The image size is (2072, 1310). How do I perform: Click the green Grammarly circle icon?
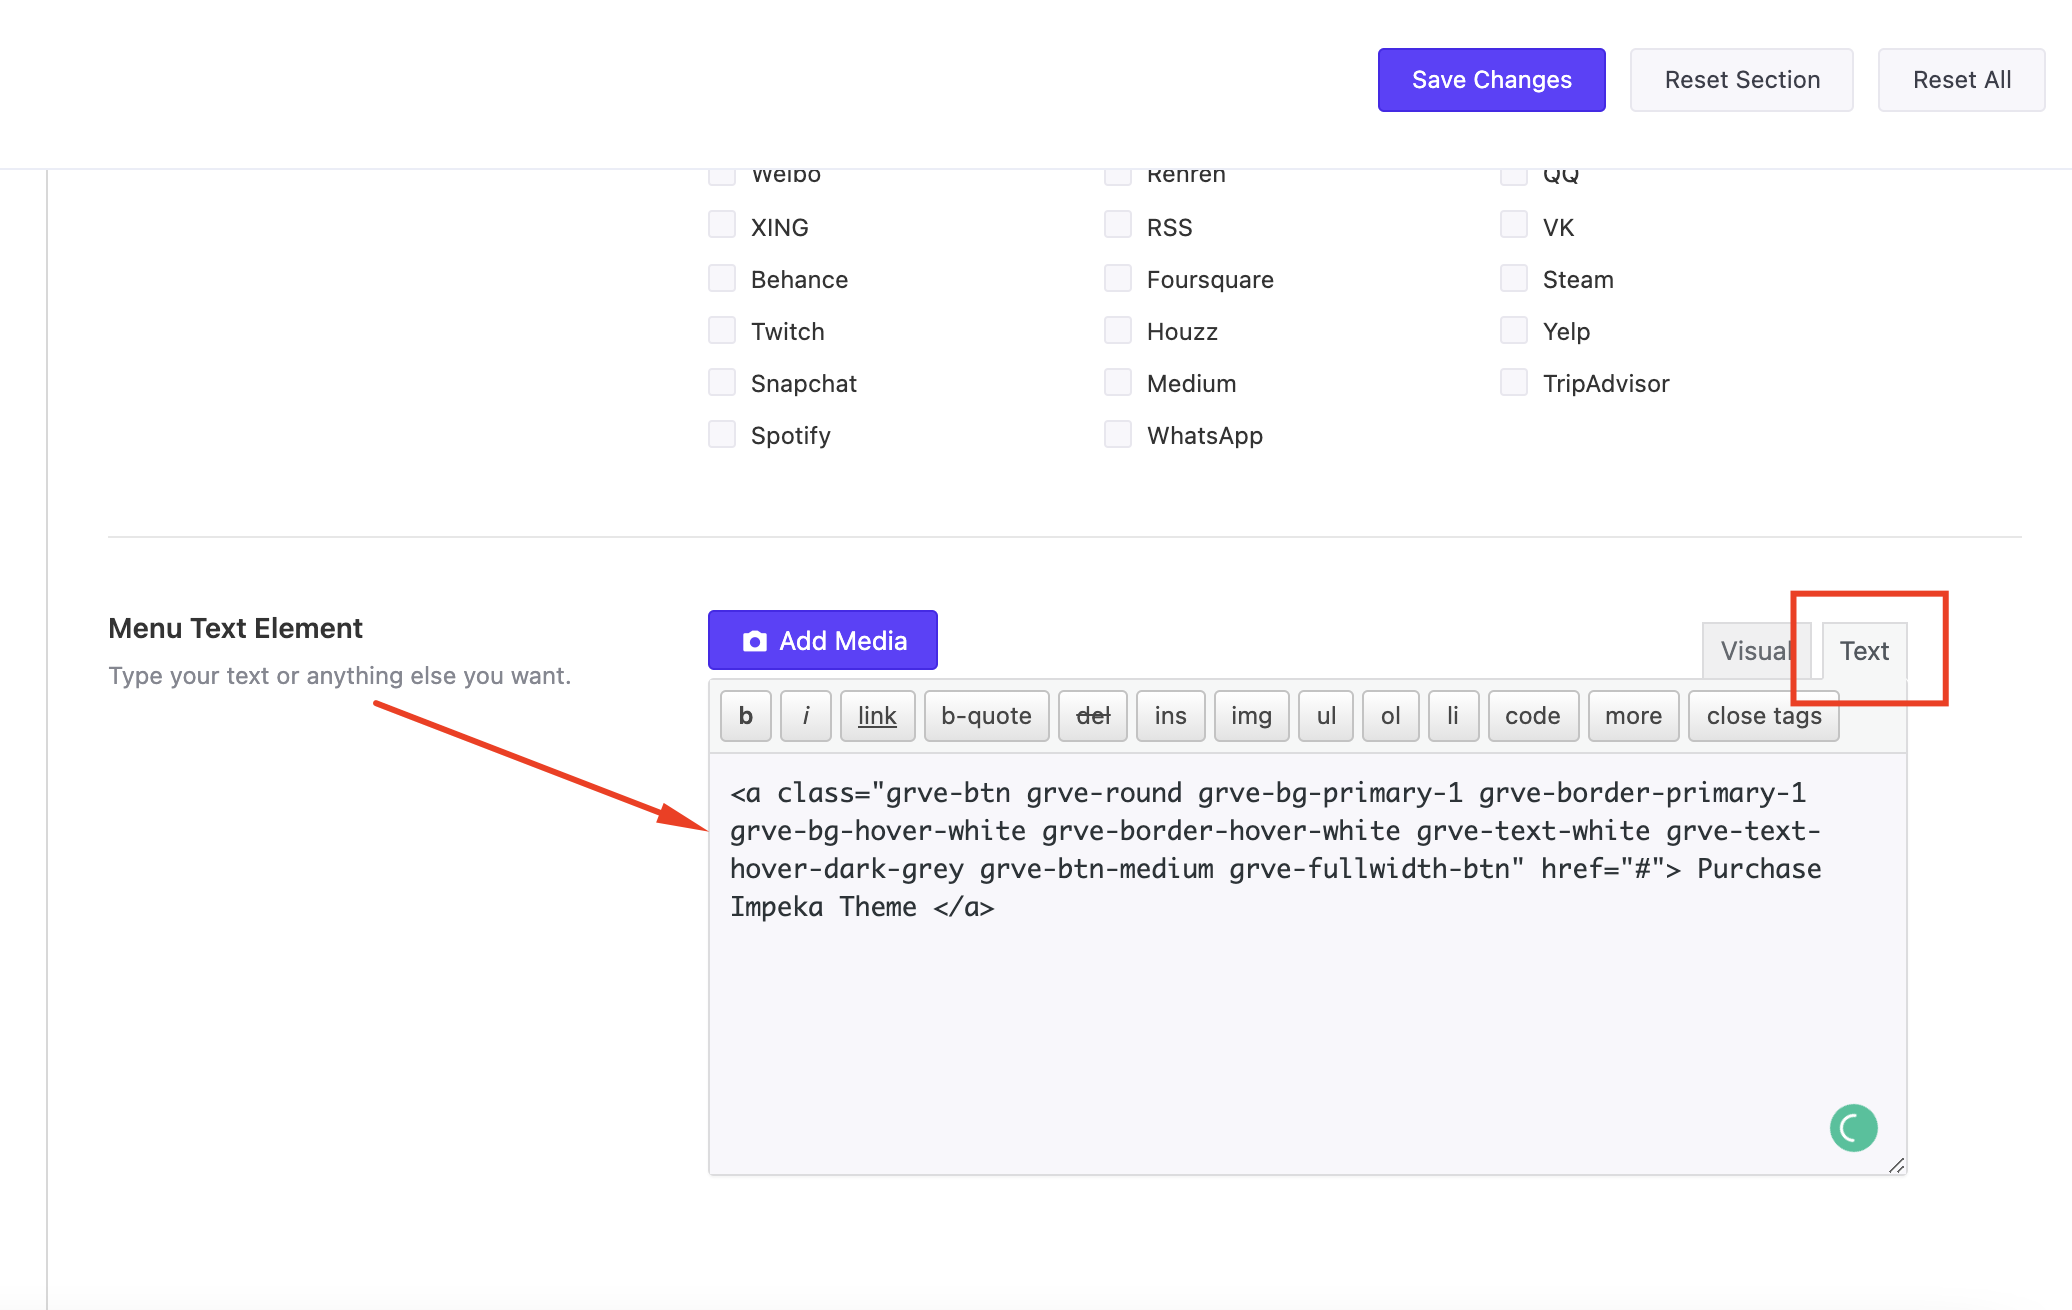pos(1853,1128)
